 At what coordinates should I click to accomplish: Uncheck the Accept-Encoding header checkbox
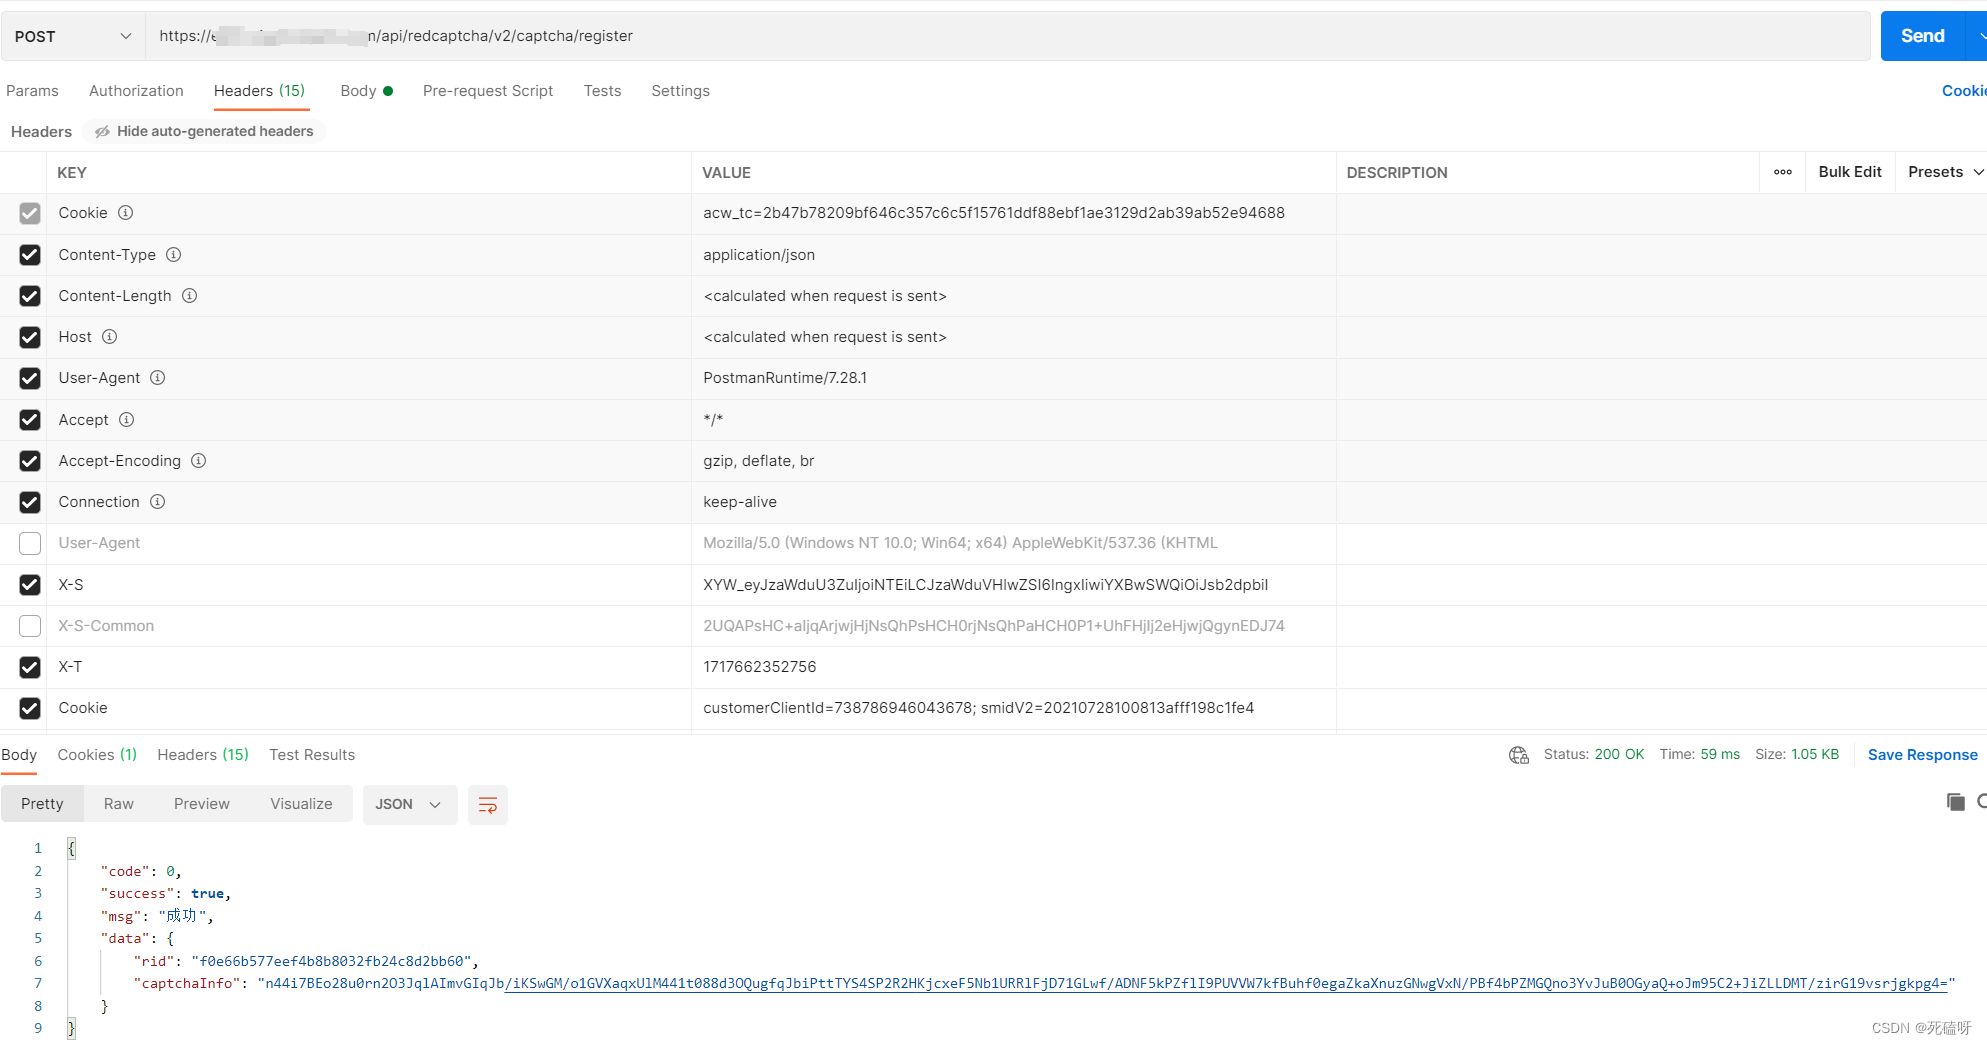tap(30, 461)
